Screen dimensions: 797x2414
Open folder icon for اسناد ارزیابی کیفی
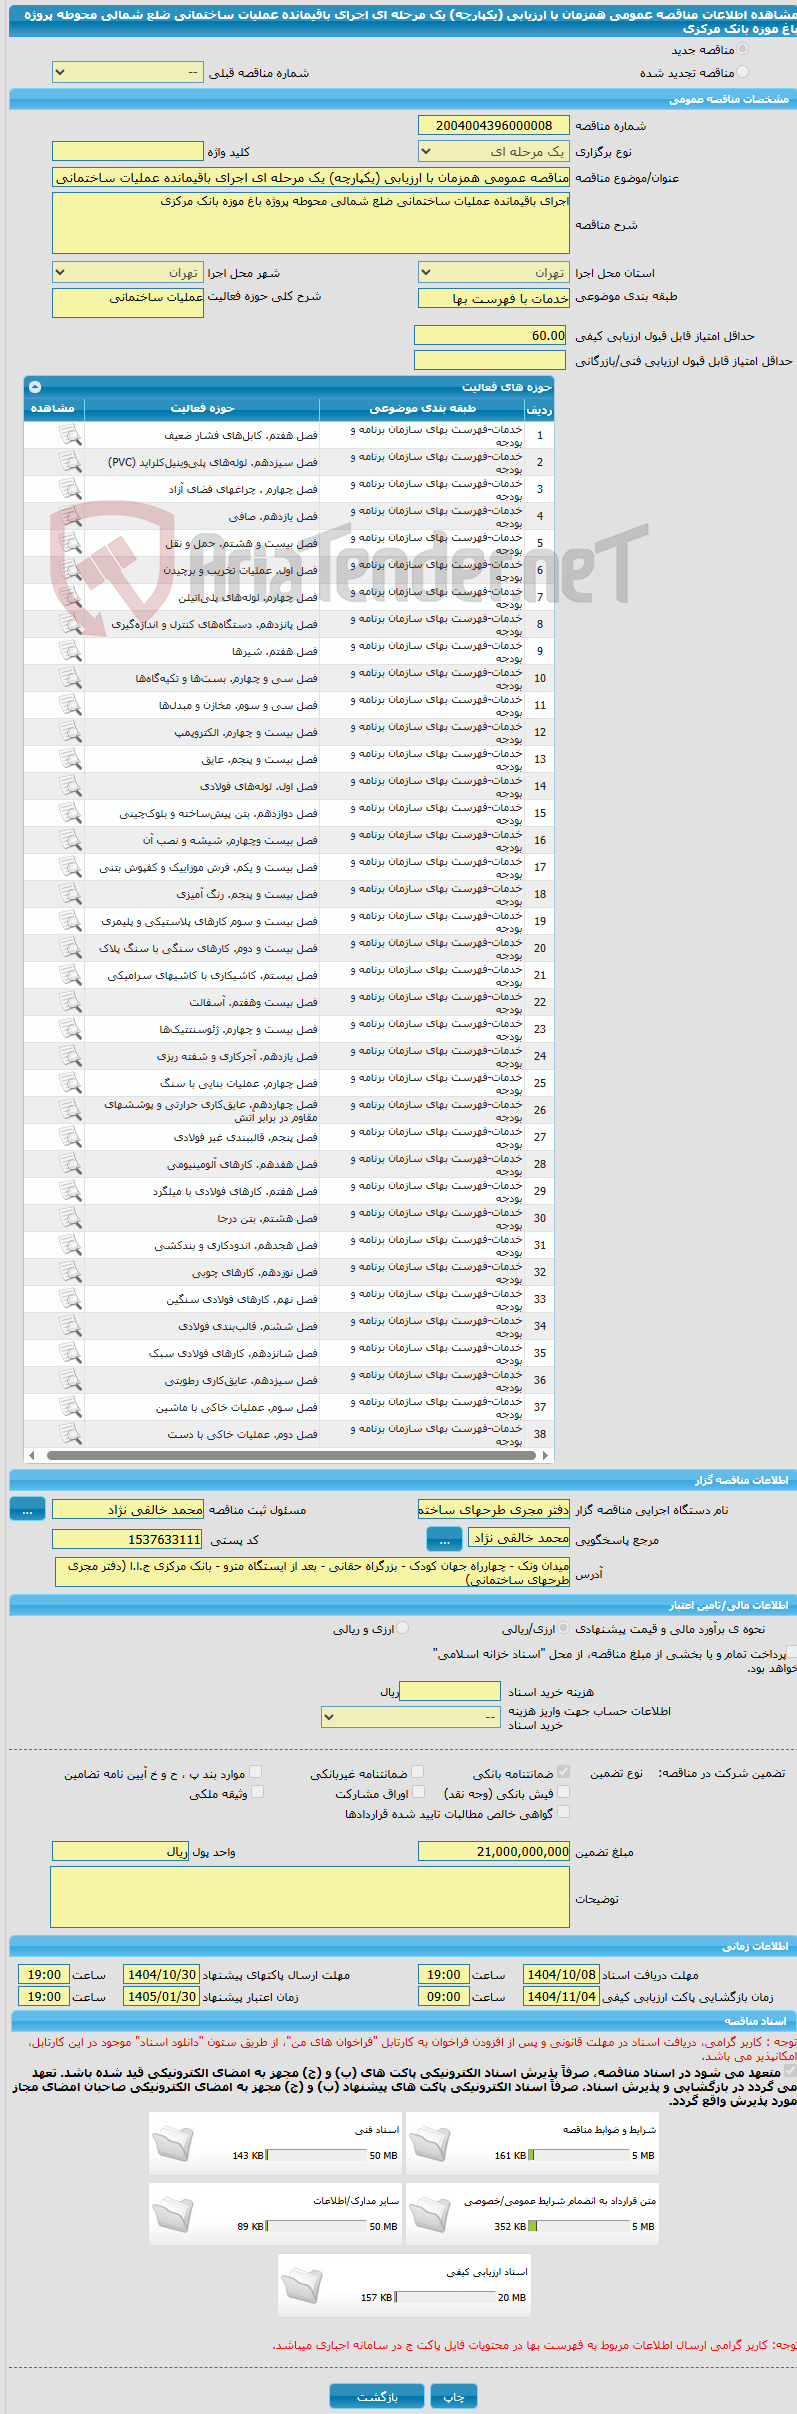[301, 2285]
